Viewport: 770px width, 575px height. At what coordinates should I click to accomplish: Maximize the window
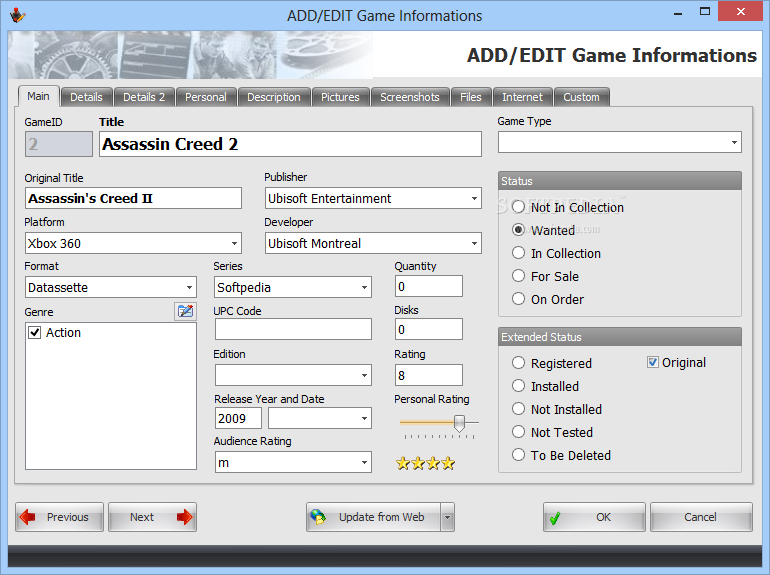[705, 12]
